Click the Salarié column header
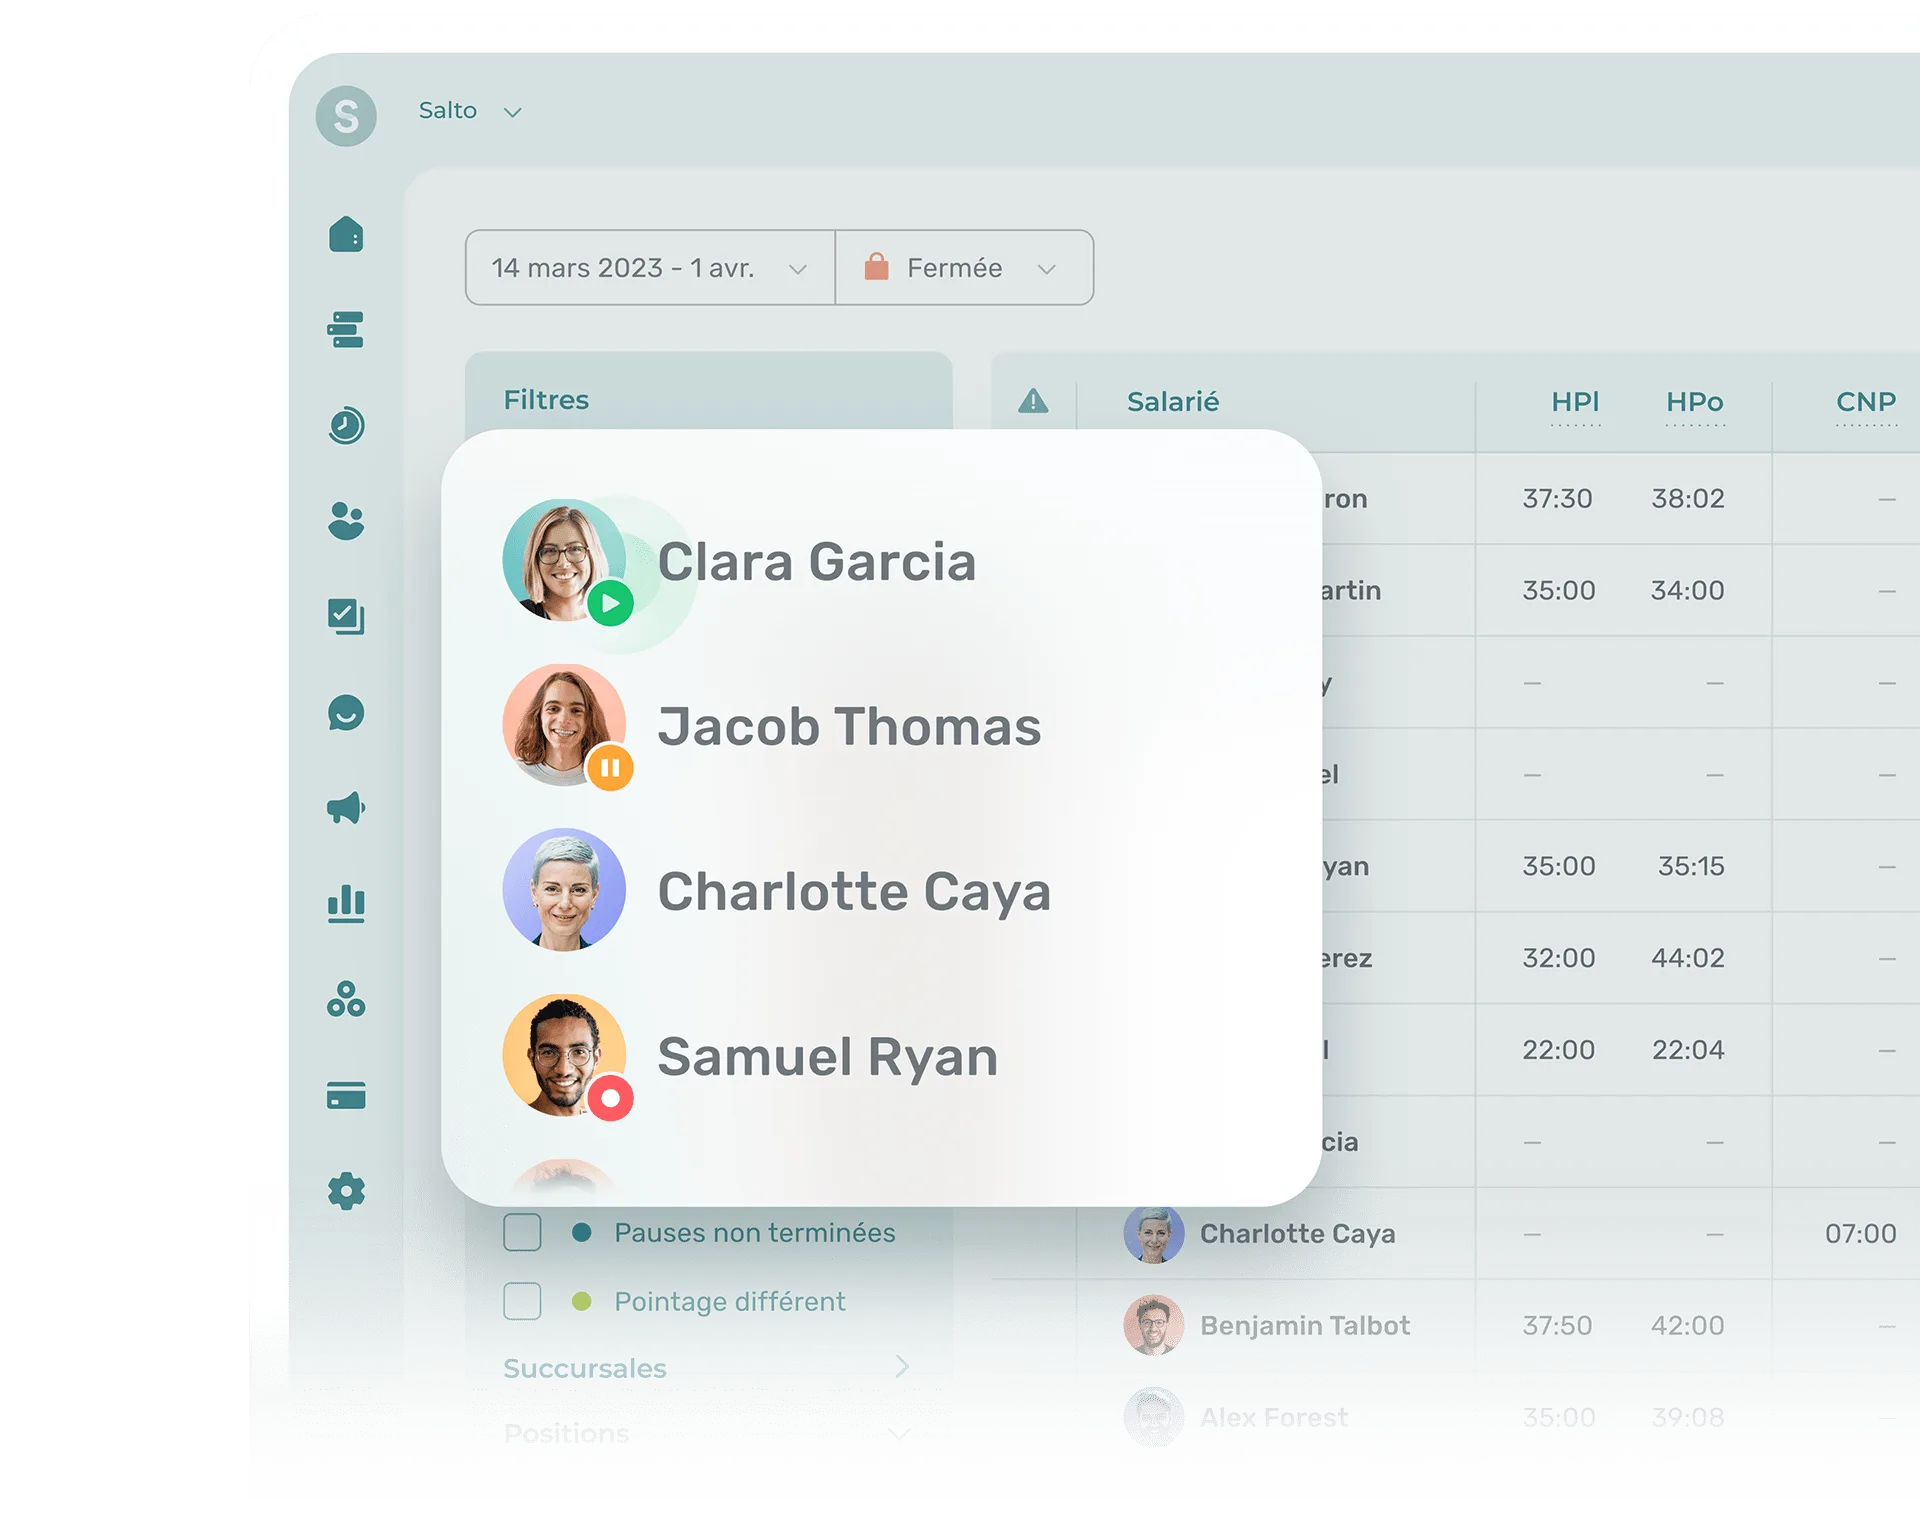 pos(1173,402)
